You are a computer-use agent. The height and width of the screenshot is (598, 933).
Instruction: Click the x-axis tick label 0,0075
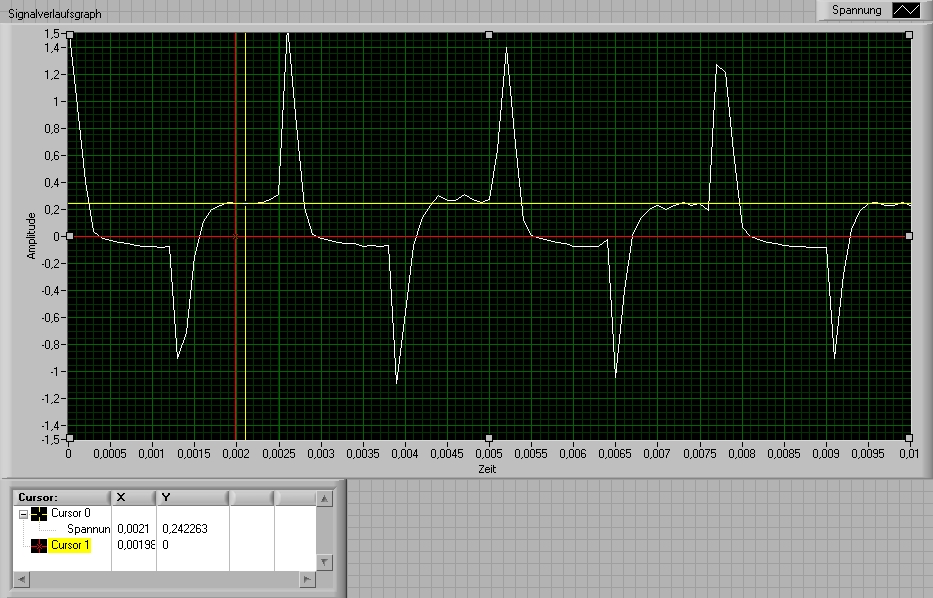700,453
